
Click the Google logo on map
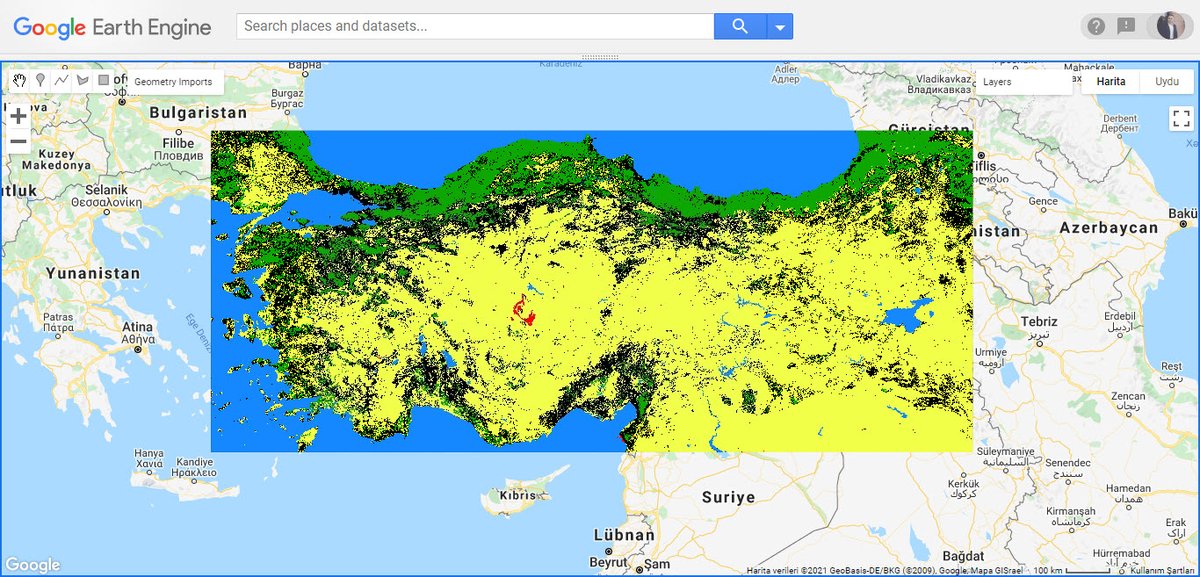click(33, 565)
